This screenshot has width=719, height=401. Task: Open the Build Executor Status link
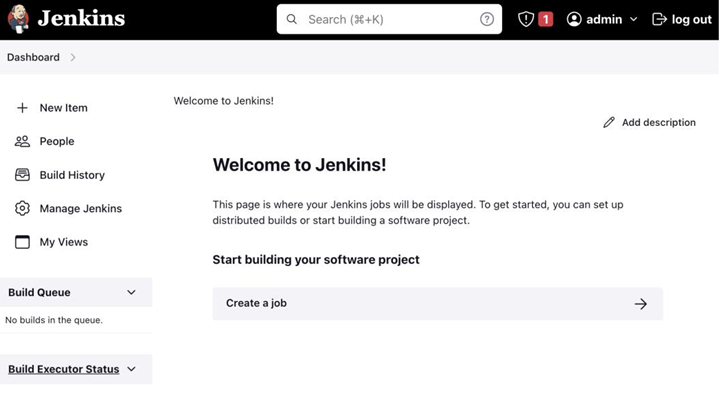64,369
